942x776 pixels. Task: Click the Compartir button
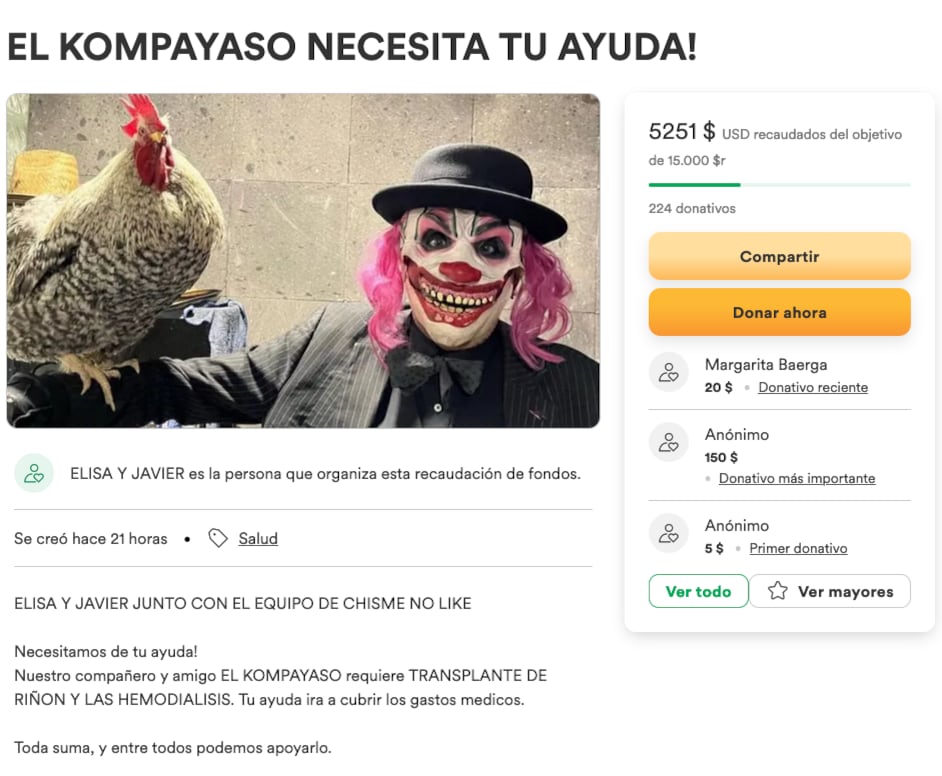click(x=779, y=256)
